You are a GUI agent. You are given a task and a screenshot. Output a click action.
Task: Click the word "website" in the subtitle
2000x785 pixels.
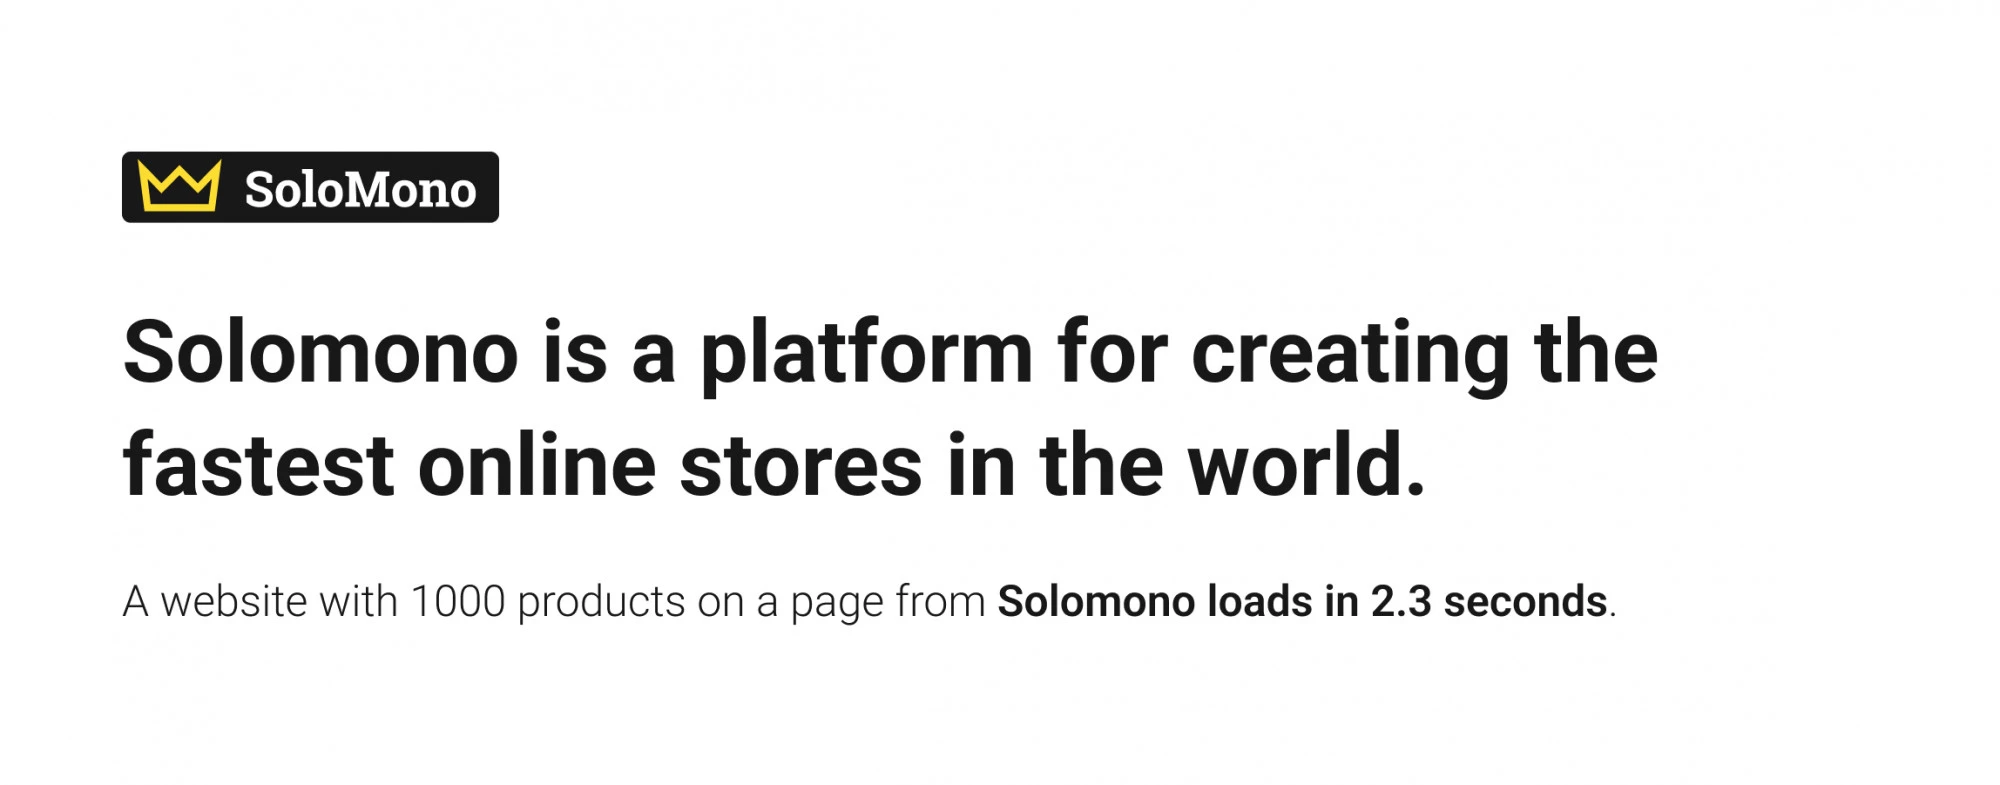pos(234,602)
